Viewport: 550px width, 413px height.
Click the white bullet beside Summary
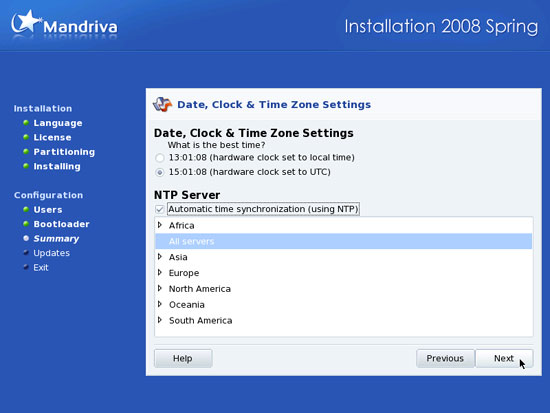(26, 238)
